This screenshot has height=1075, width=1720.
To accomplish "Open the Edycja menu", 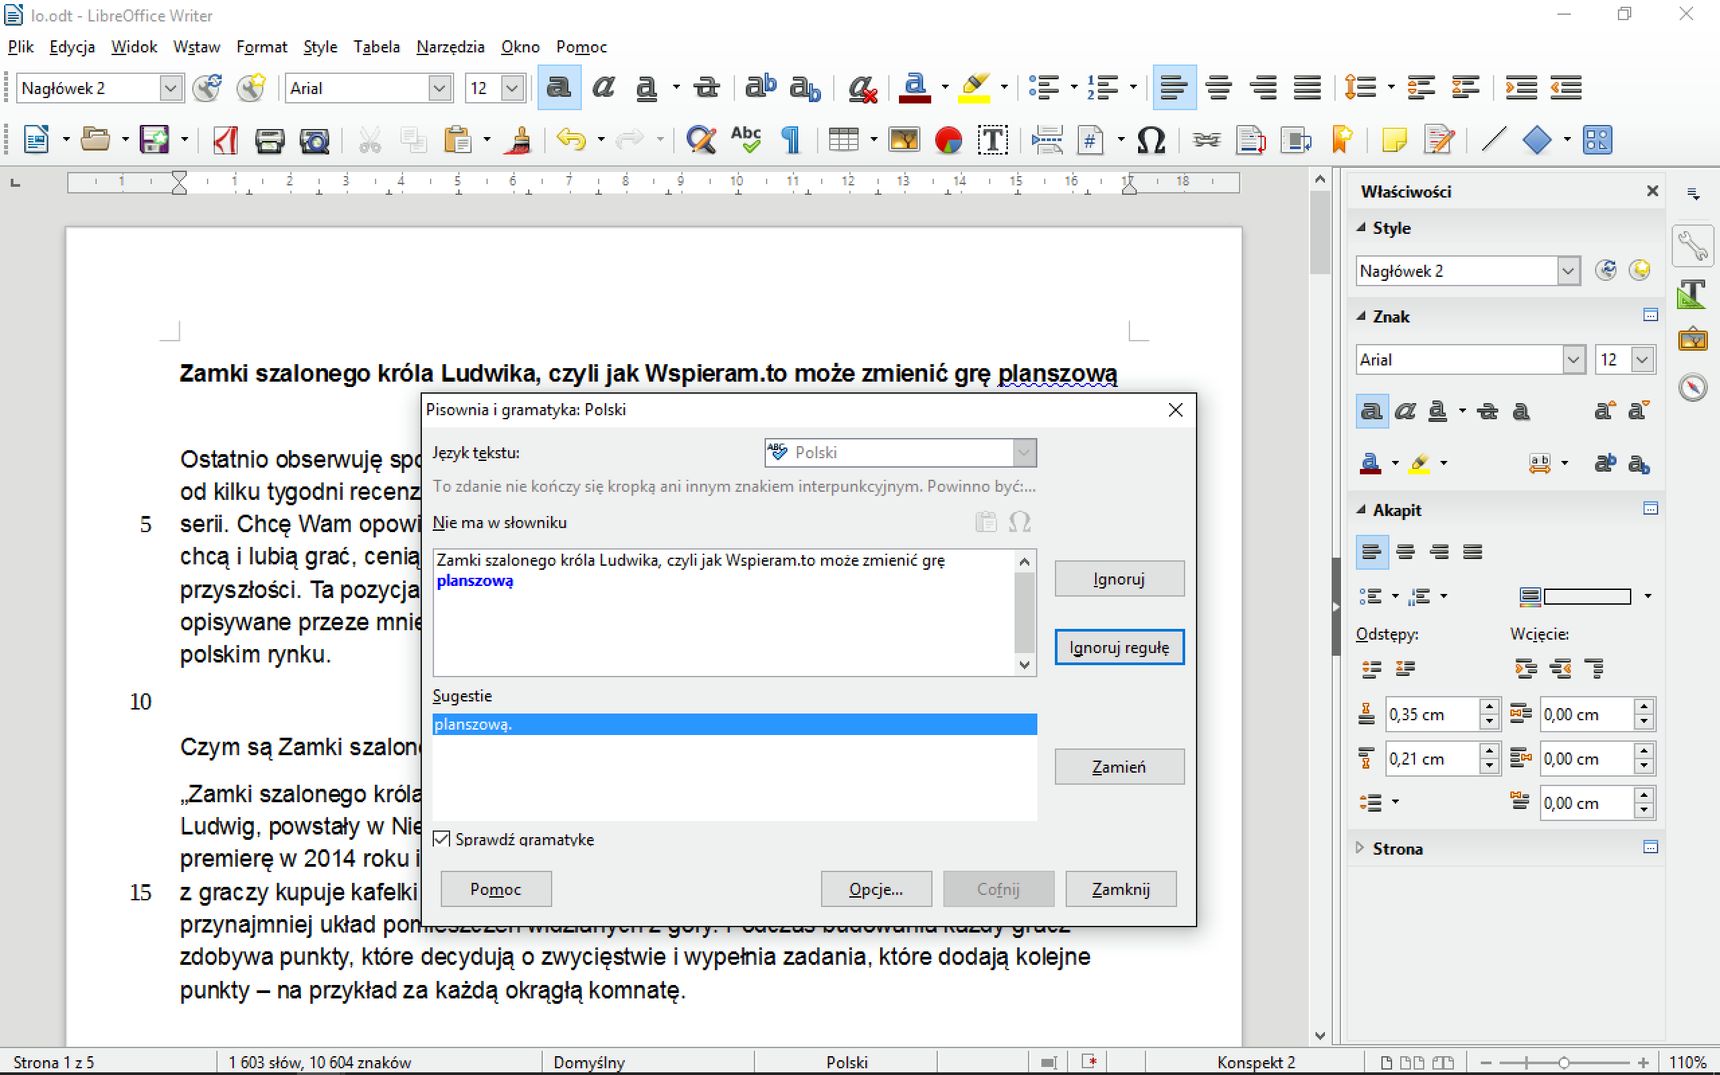I will [x=72, y=47].
